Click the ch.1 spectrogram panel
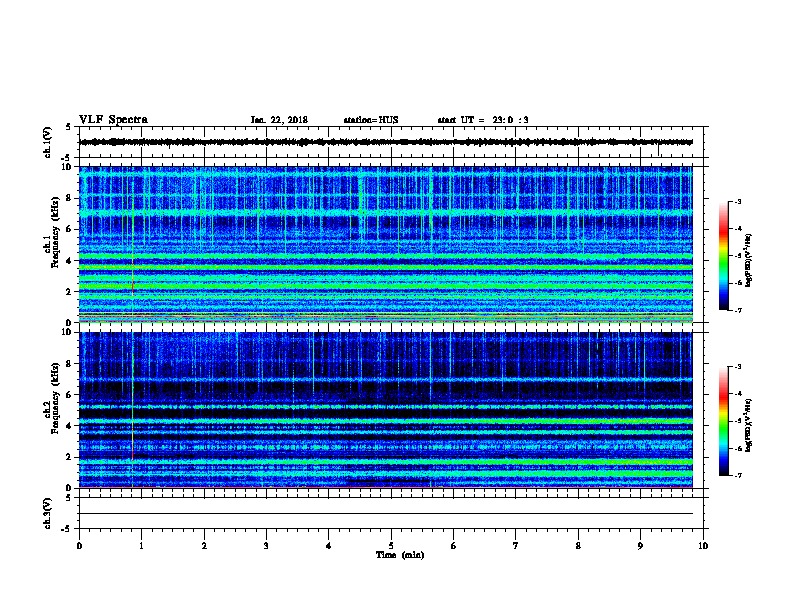The height and width of the screenshot is (612, 792). pyautogui.click(x=386, y=244)
